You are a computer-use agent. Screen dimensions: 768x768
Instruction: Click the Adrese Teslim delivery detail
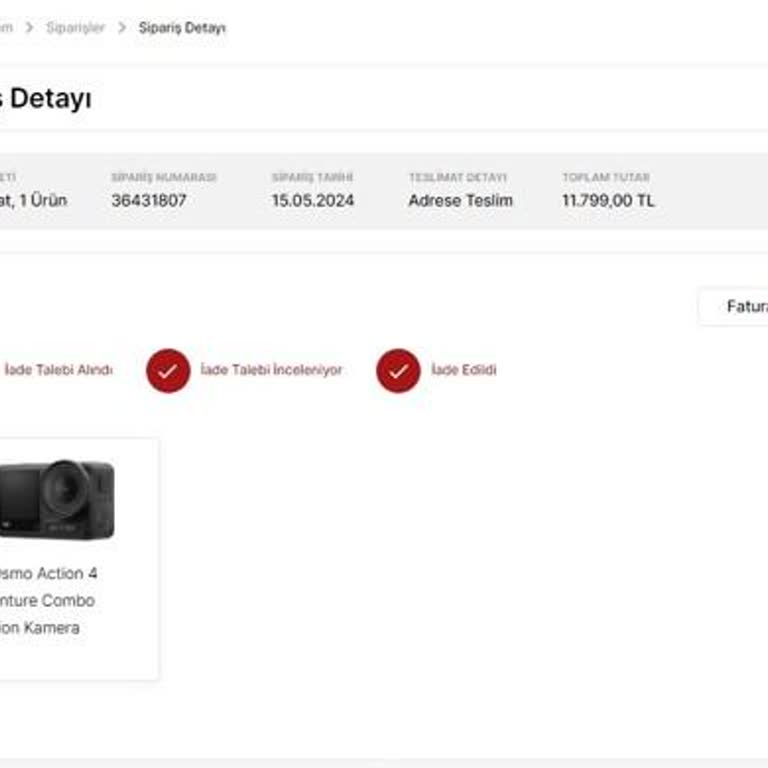460,200
